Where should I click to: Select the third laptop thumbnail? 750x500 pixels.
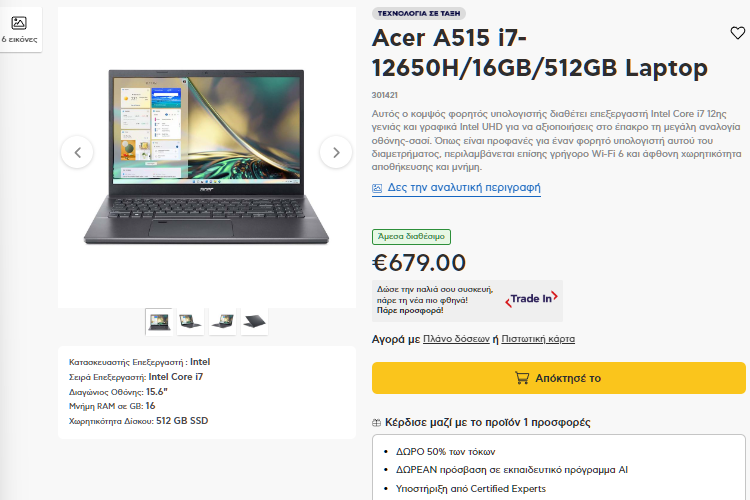pos(222,322)
